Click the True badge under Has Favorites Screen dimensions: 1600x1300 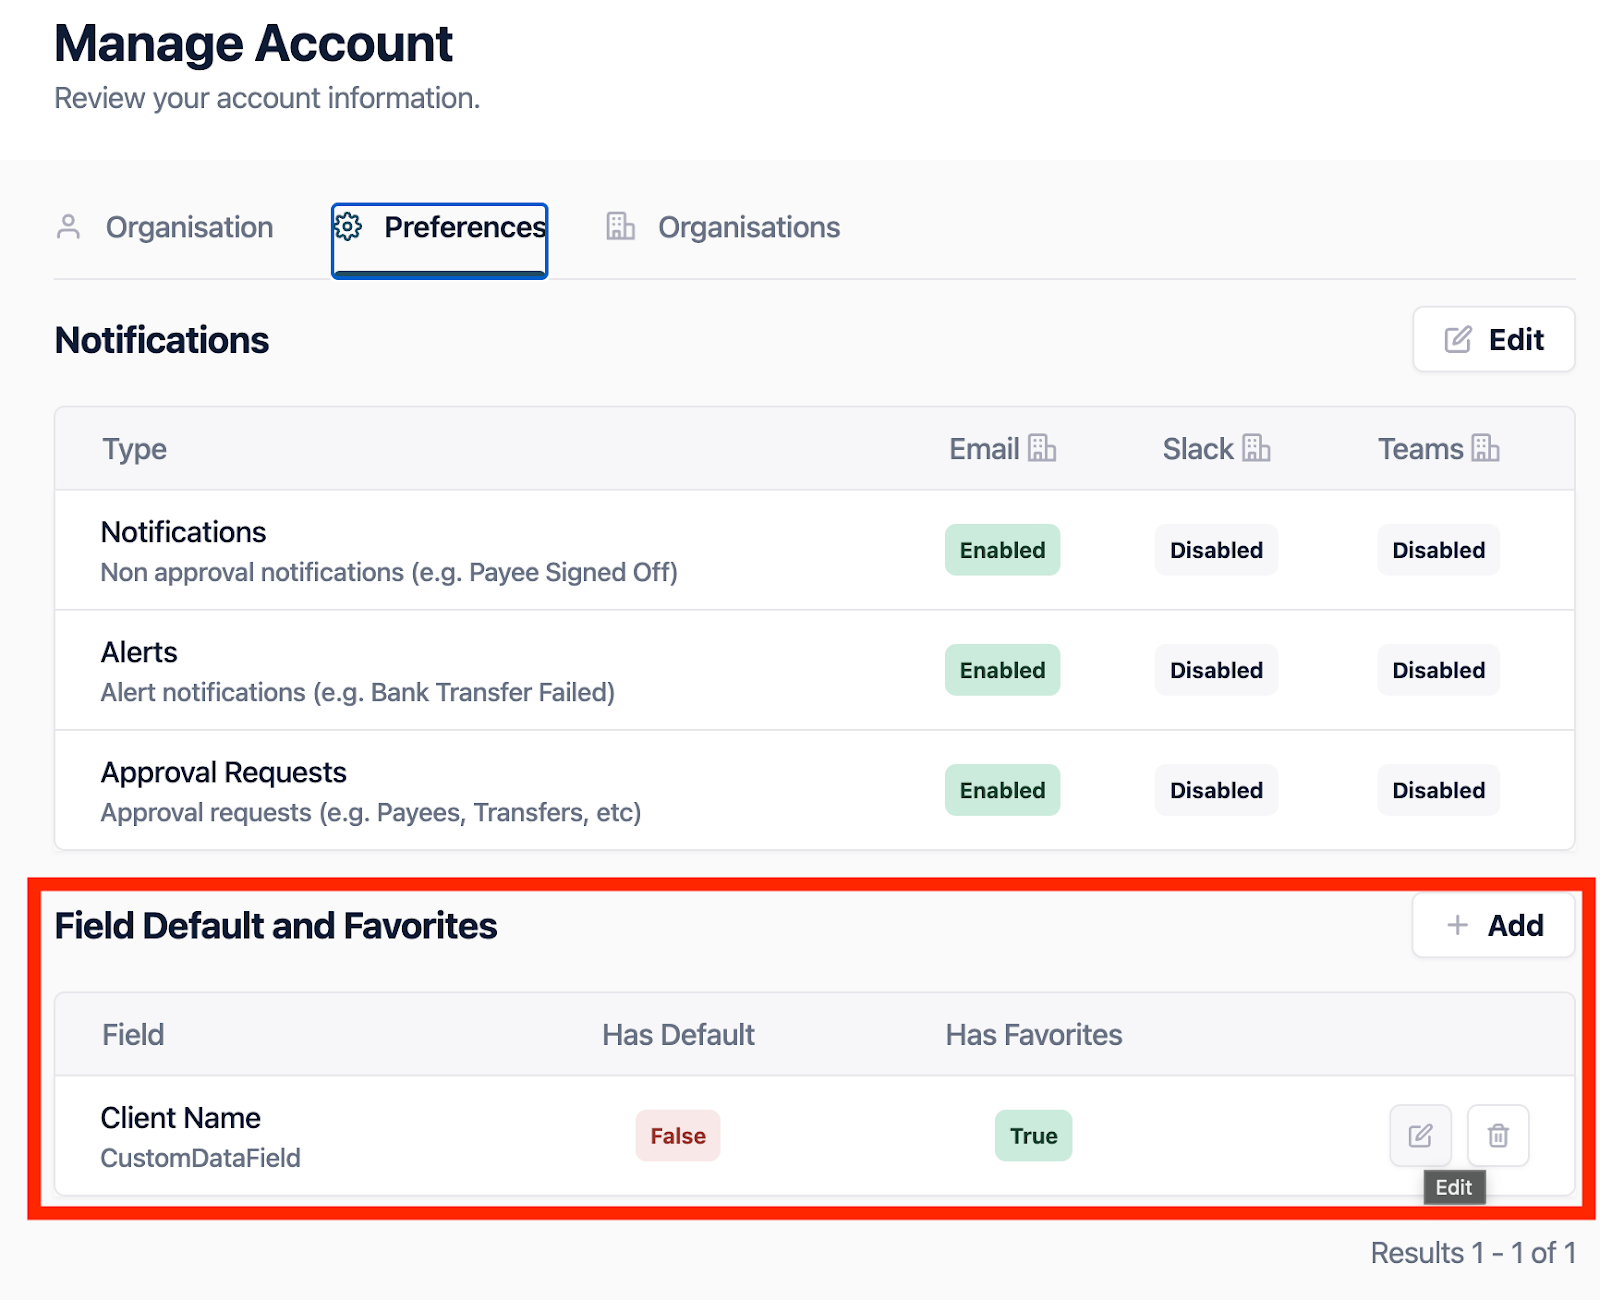(1033, 1136)
